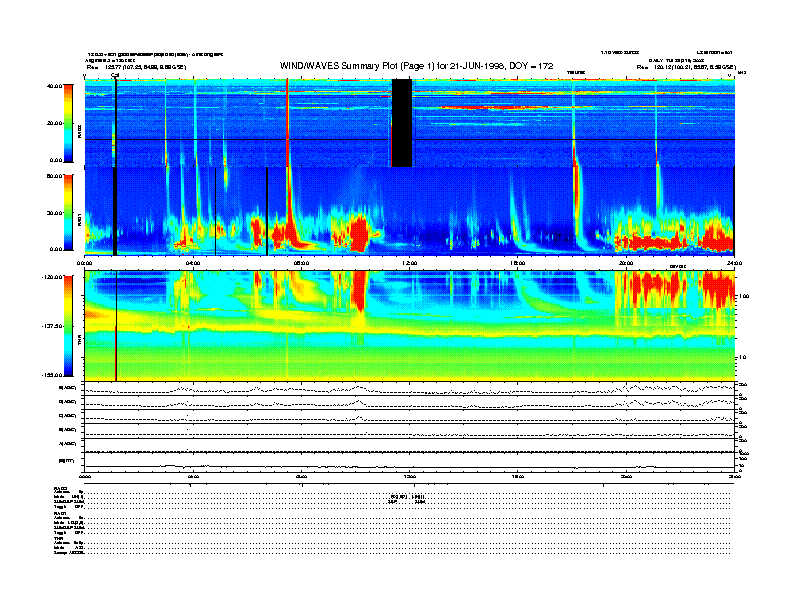Click the 10 label on TNR right axis
The image size is (792, 612).
(743, 358)
